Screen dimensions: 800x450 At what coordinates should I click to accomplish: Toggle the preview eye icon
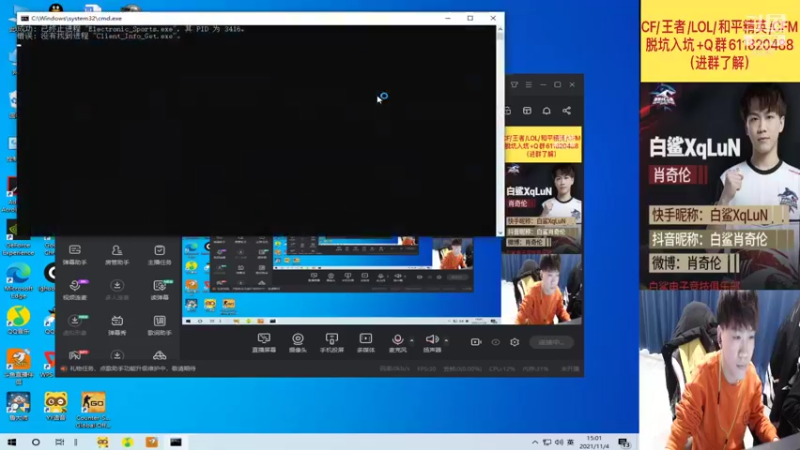click(x=495, y=342)
